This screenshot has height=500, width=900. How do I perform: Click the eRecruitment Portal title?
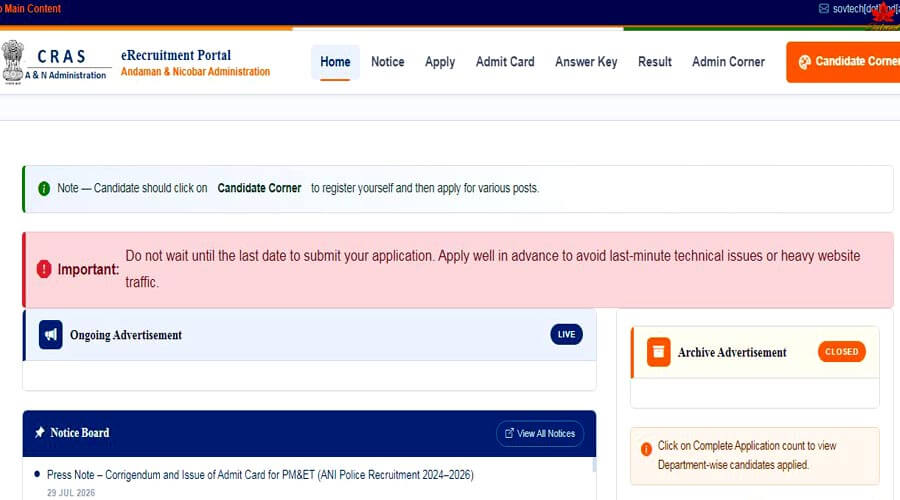coord(176,55)
